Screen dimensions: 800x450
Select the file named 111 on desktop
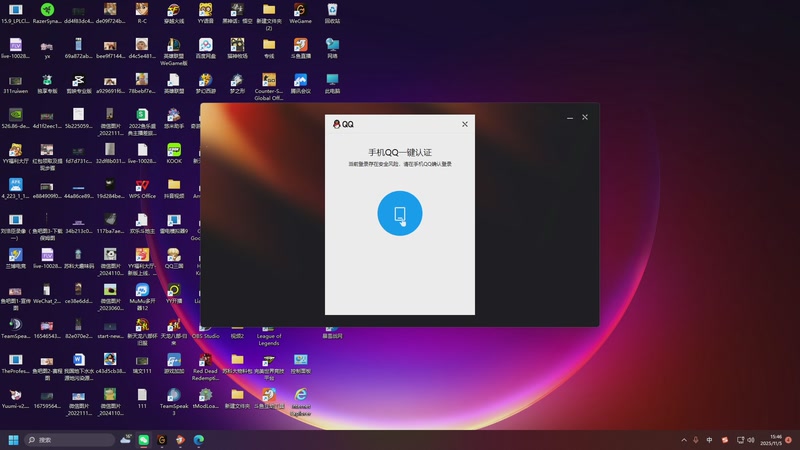click(x=142, y=398)
